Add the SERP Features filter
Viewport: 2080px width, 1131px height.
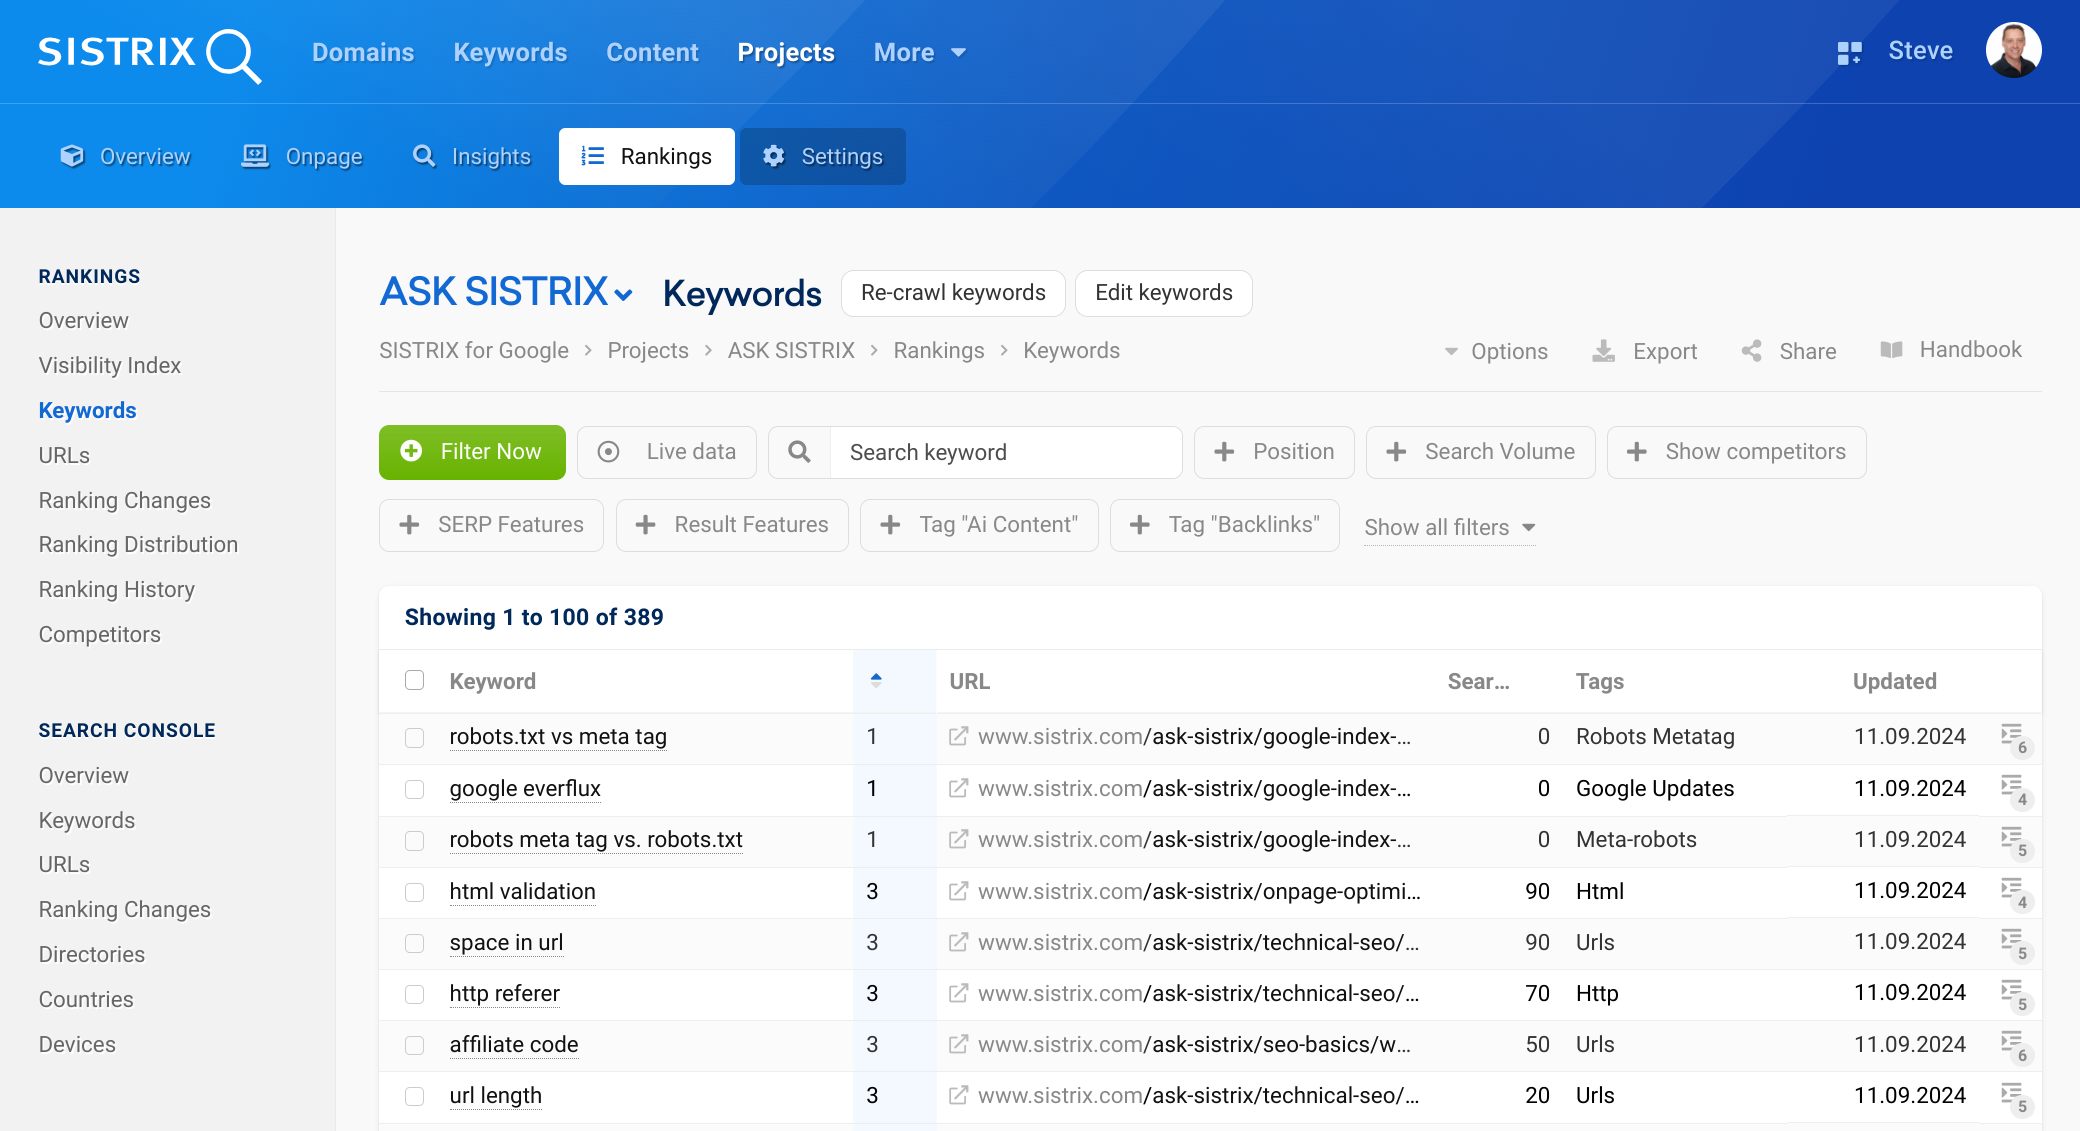coord(491,525)
